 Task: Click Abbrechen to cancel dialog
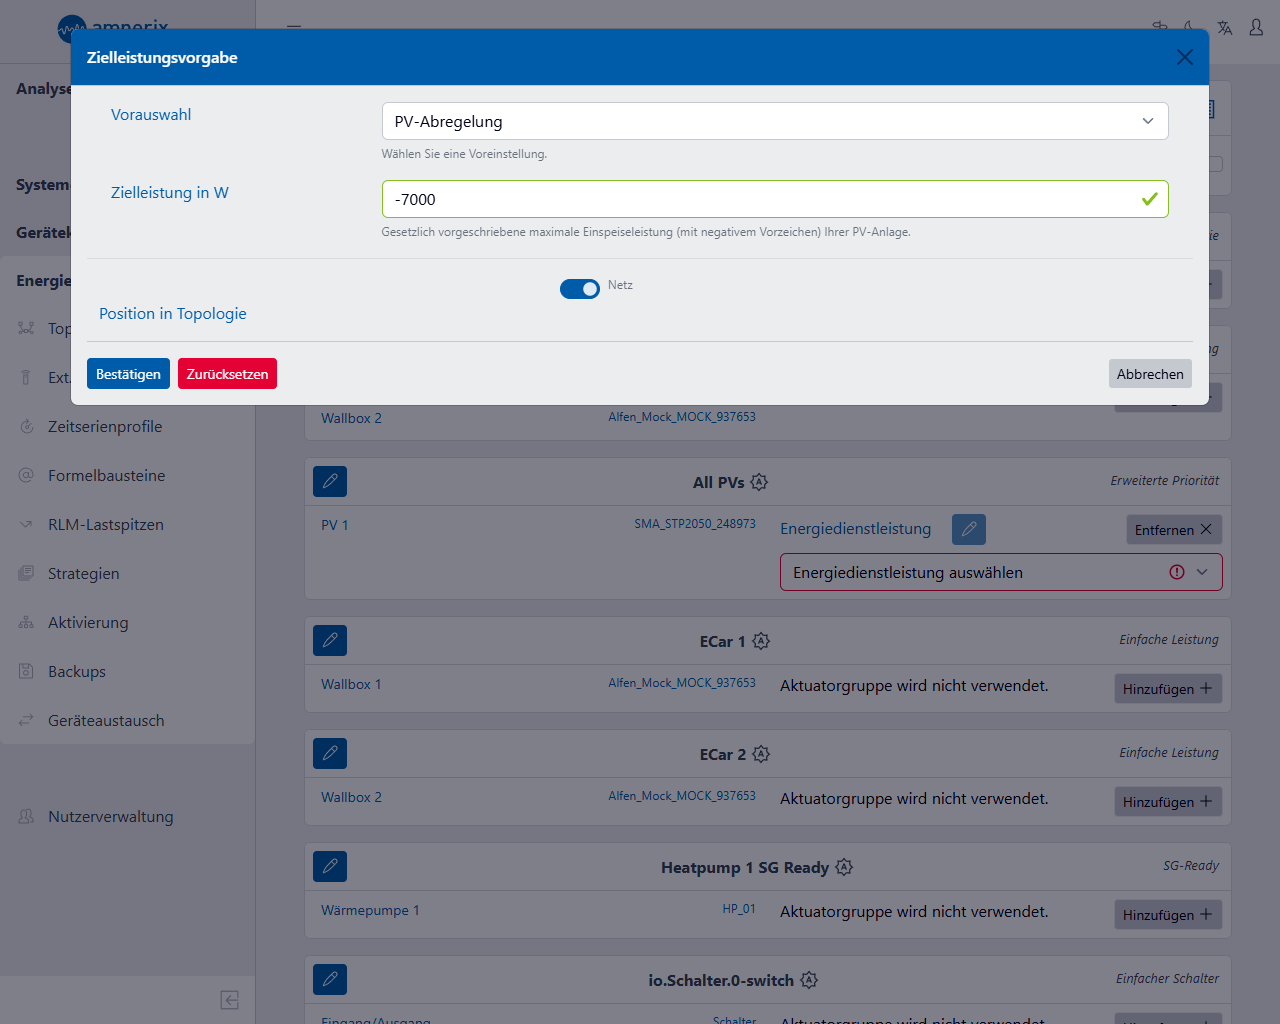[1149, 374]
